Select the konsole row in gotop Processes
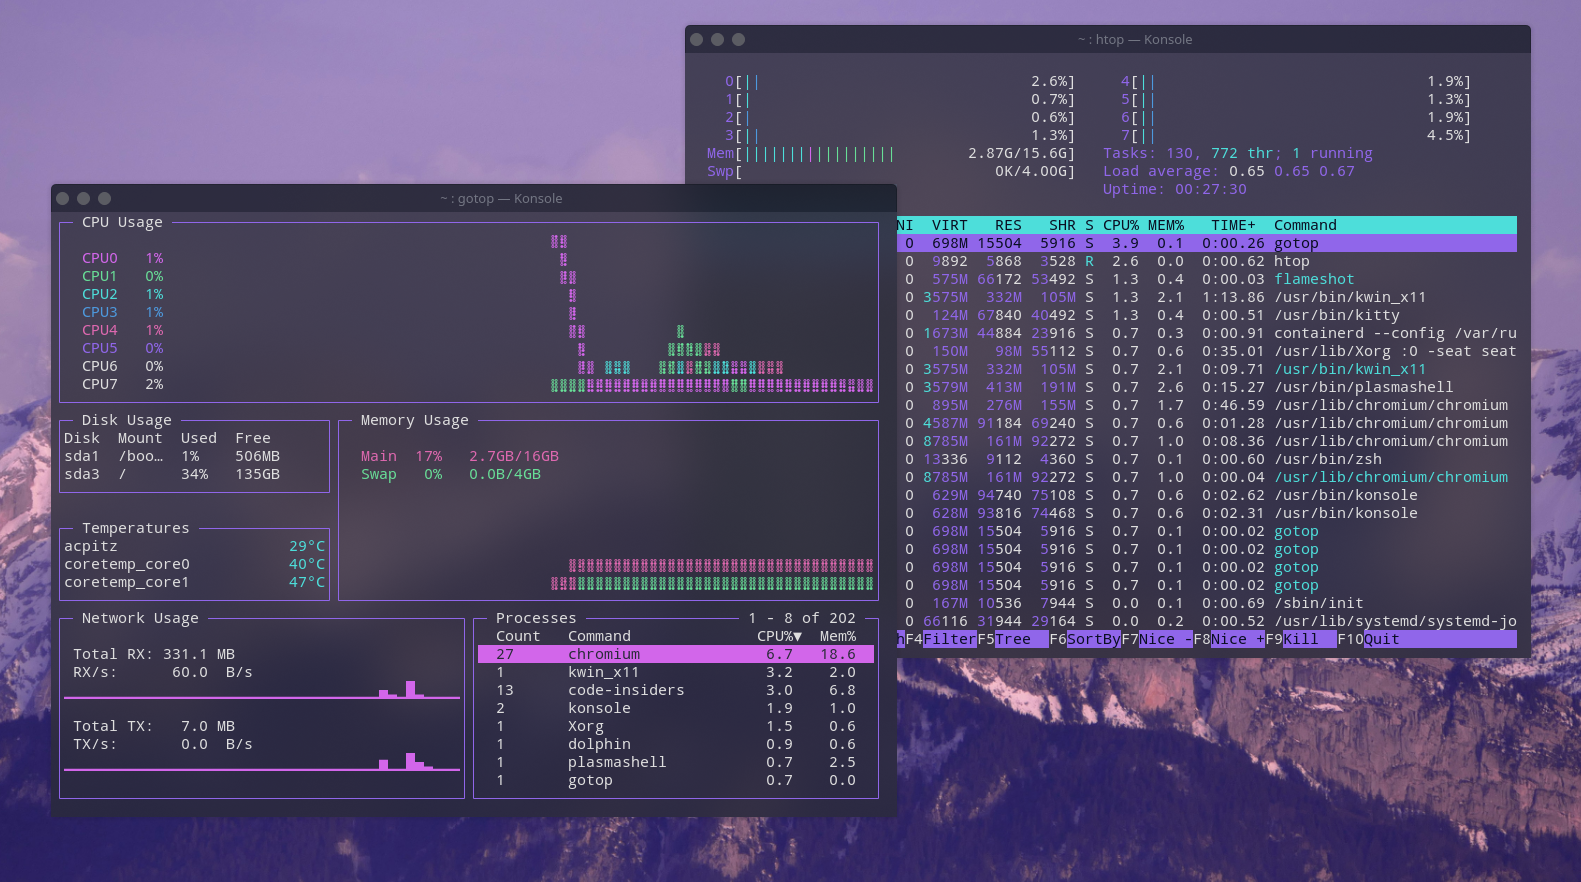The height and width of the screenshot is (882, 1581). tap(676, 708)
